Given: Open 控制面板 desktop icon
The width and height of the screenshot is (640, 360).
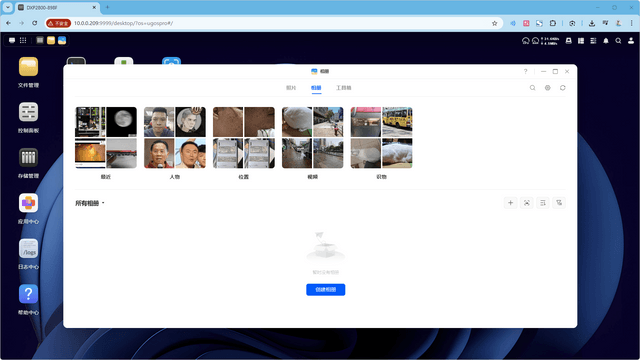Looking at the screenshot, I should coord(28,117).
